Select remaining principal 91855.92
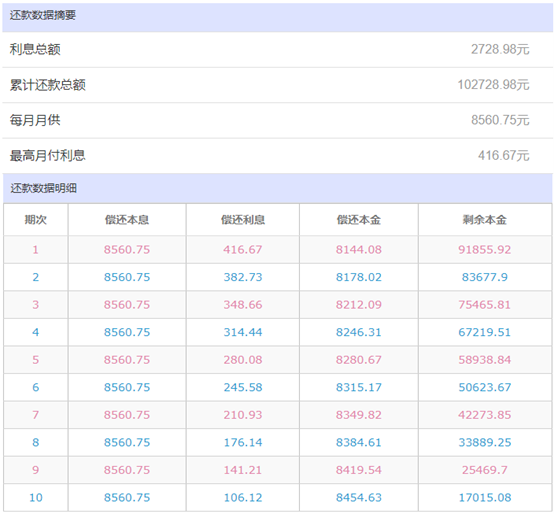This screenshot has height=514, width=554. pos(485,250)
